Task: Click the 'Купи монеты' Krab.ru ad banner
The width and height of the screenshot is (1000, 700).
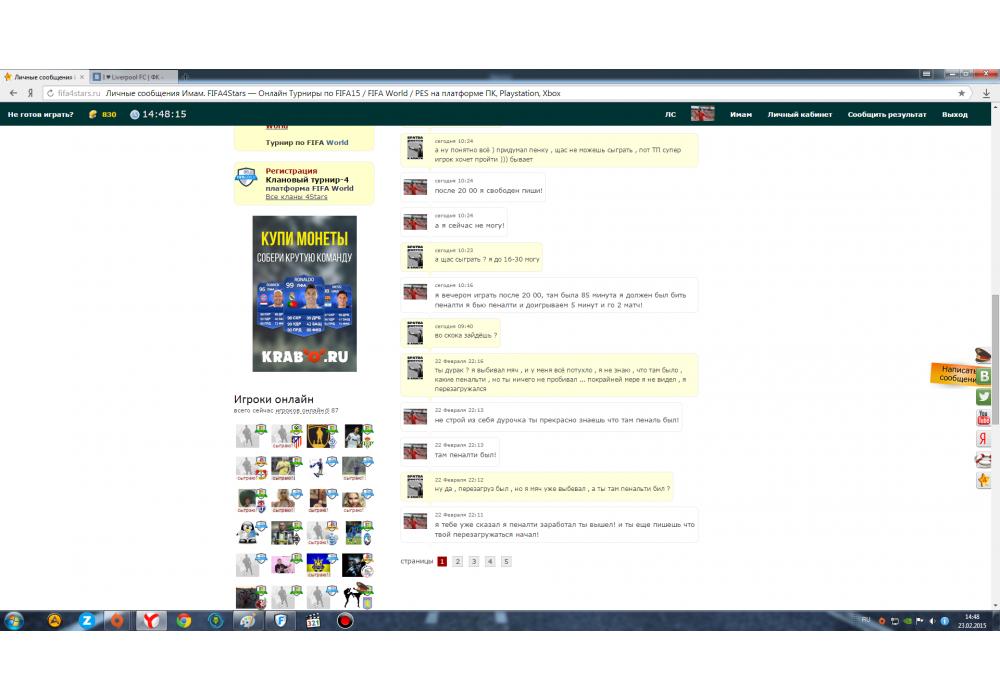Action: [304, 294]
